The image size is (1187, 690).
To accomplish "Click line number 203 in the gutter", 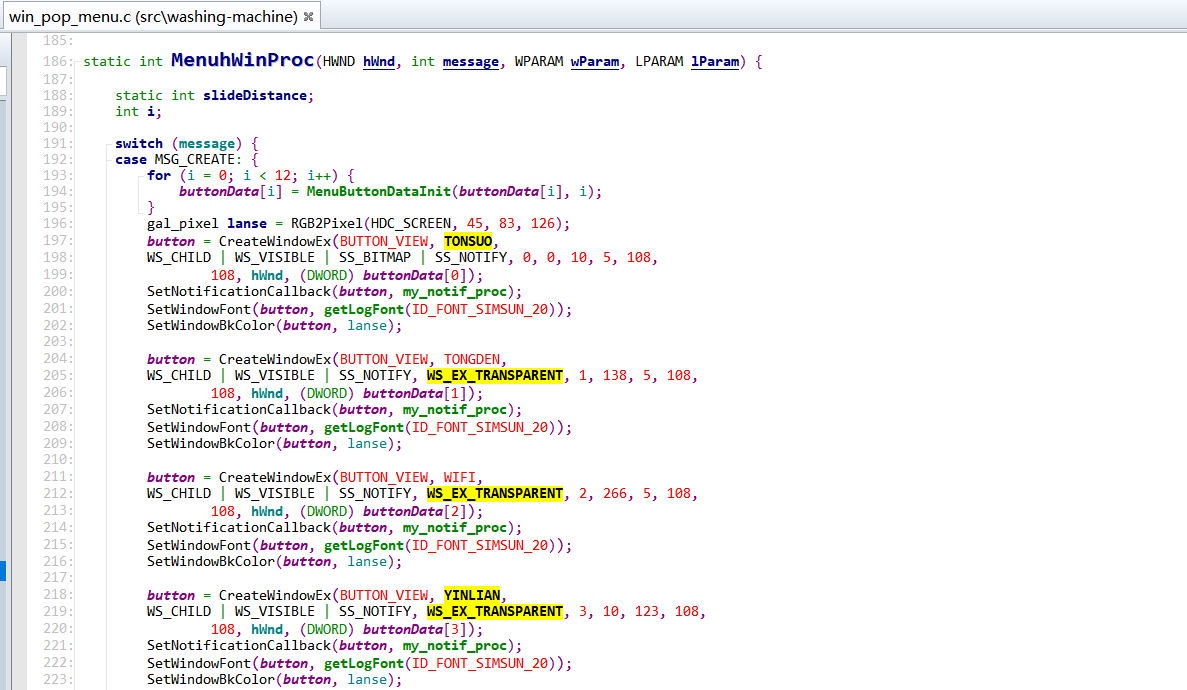I will click(57, 342).
